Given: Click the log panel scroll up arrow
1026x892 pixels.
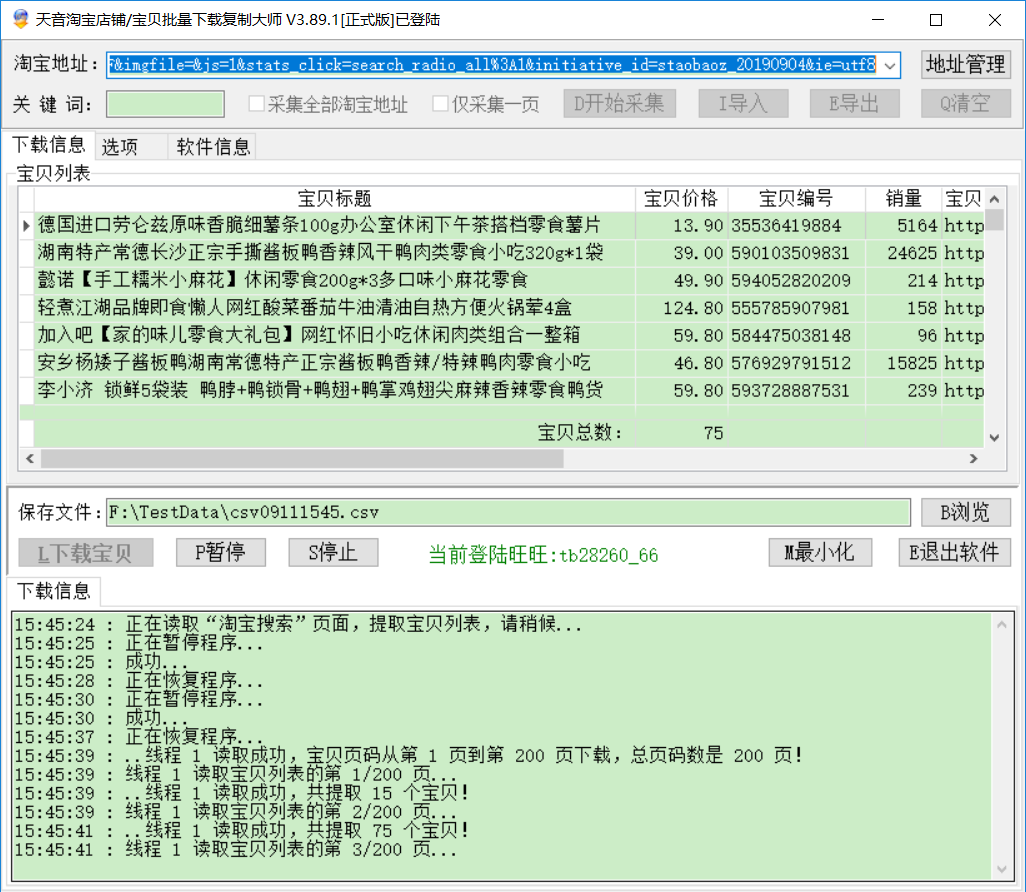Looking at the screenshot, I should [1003, 624].
